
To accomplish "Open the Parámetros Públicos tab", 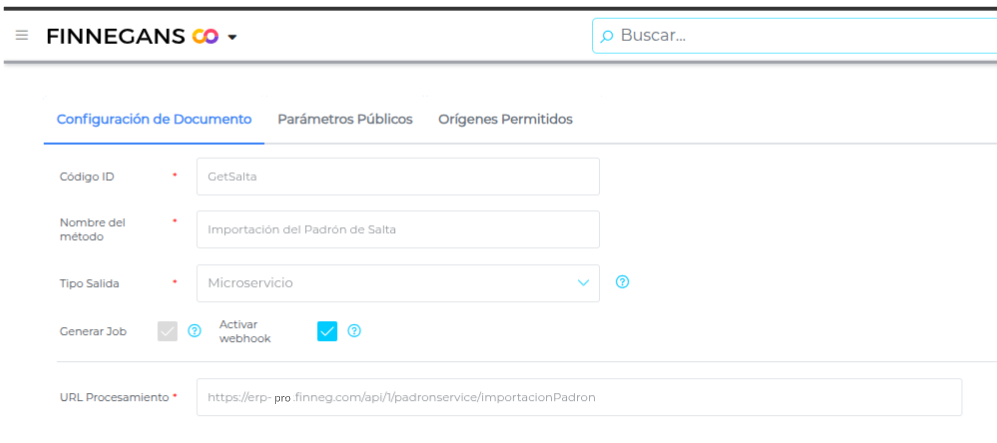I will pos(345,119).
